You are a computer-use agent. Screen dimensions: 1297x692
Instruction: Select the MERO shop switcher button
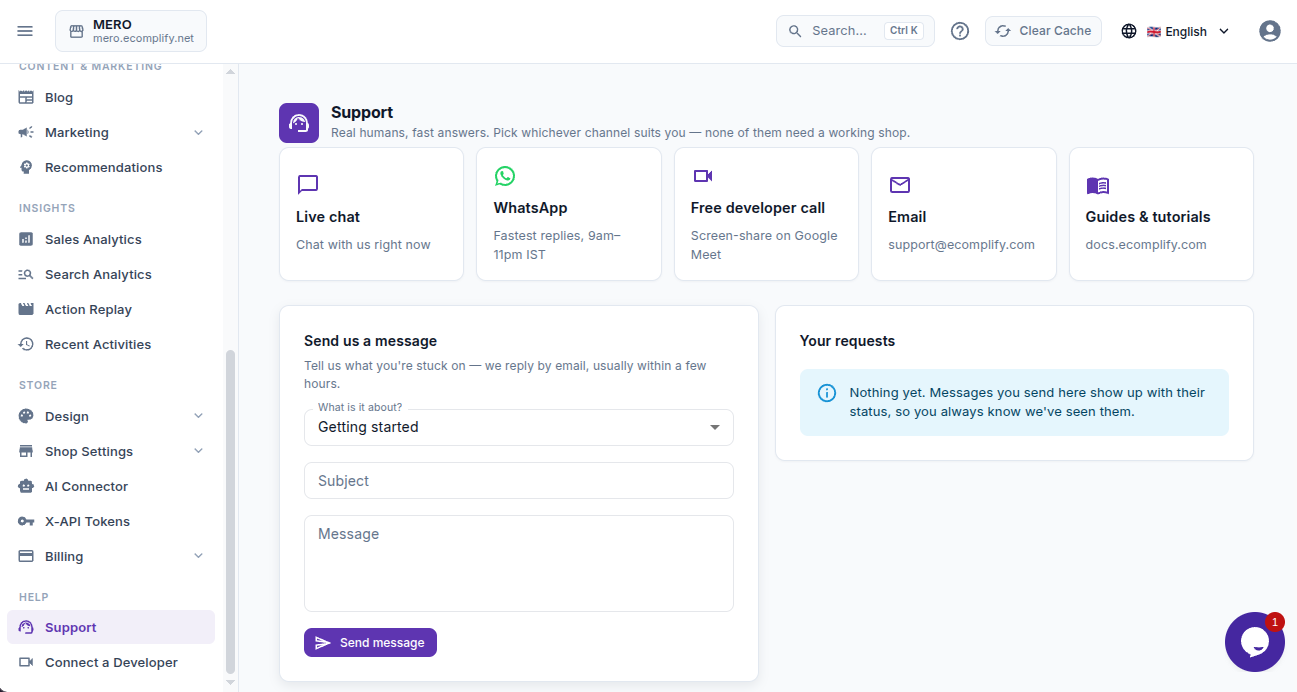click(x=131, y=31)
